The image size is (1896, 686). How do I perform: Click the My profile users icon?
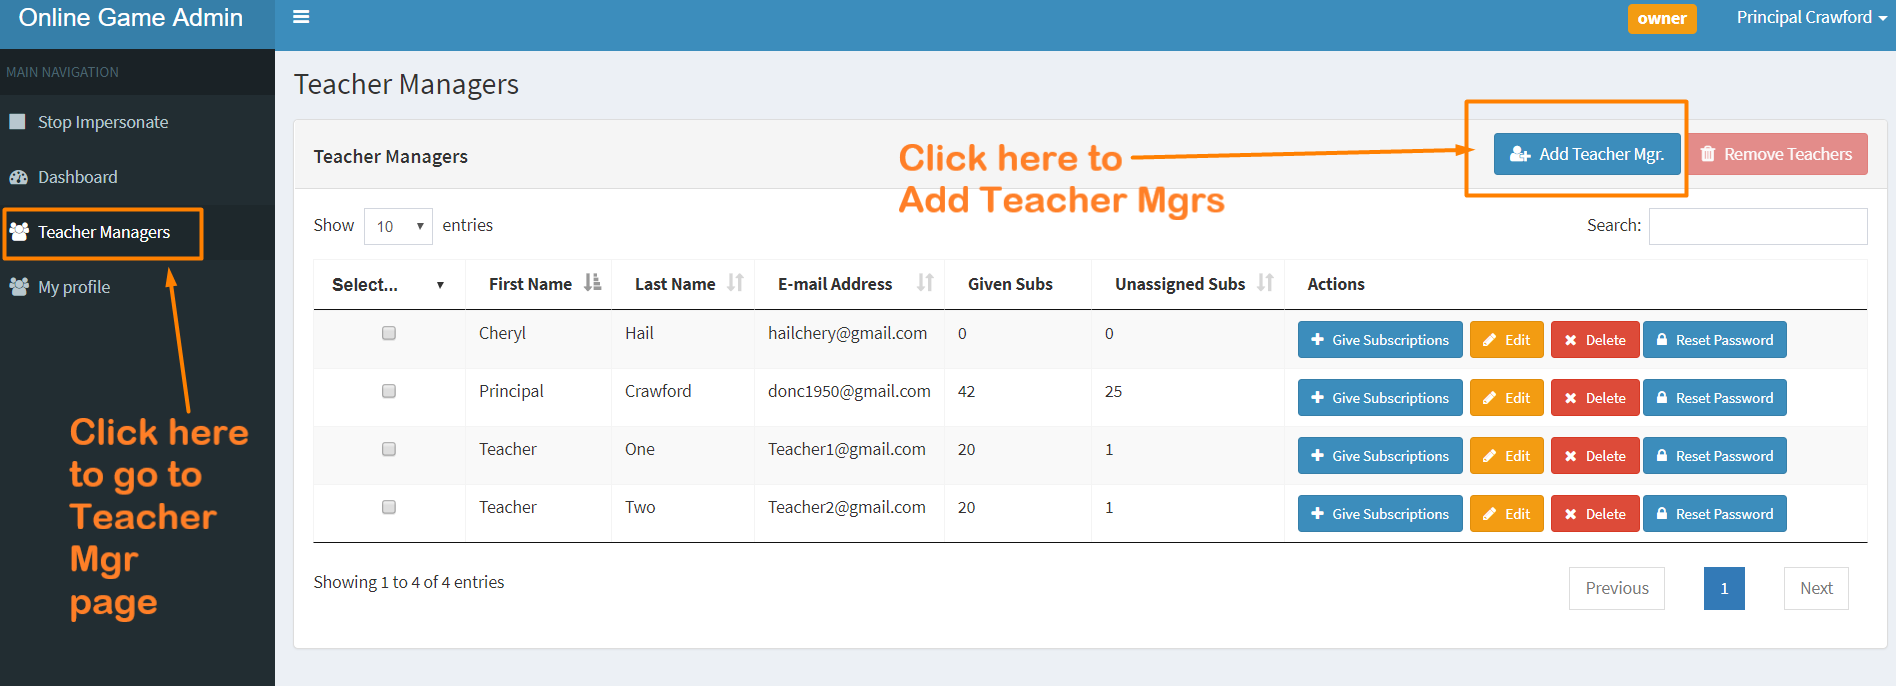coord(18,287)
